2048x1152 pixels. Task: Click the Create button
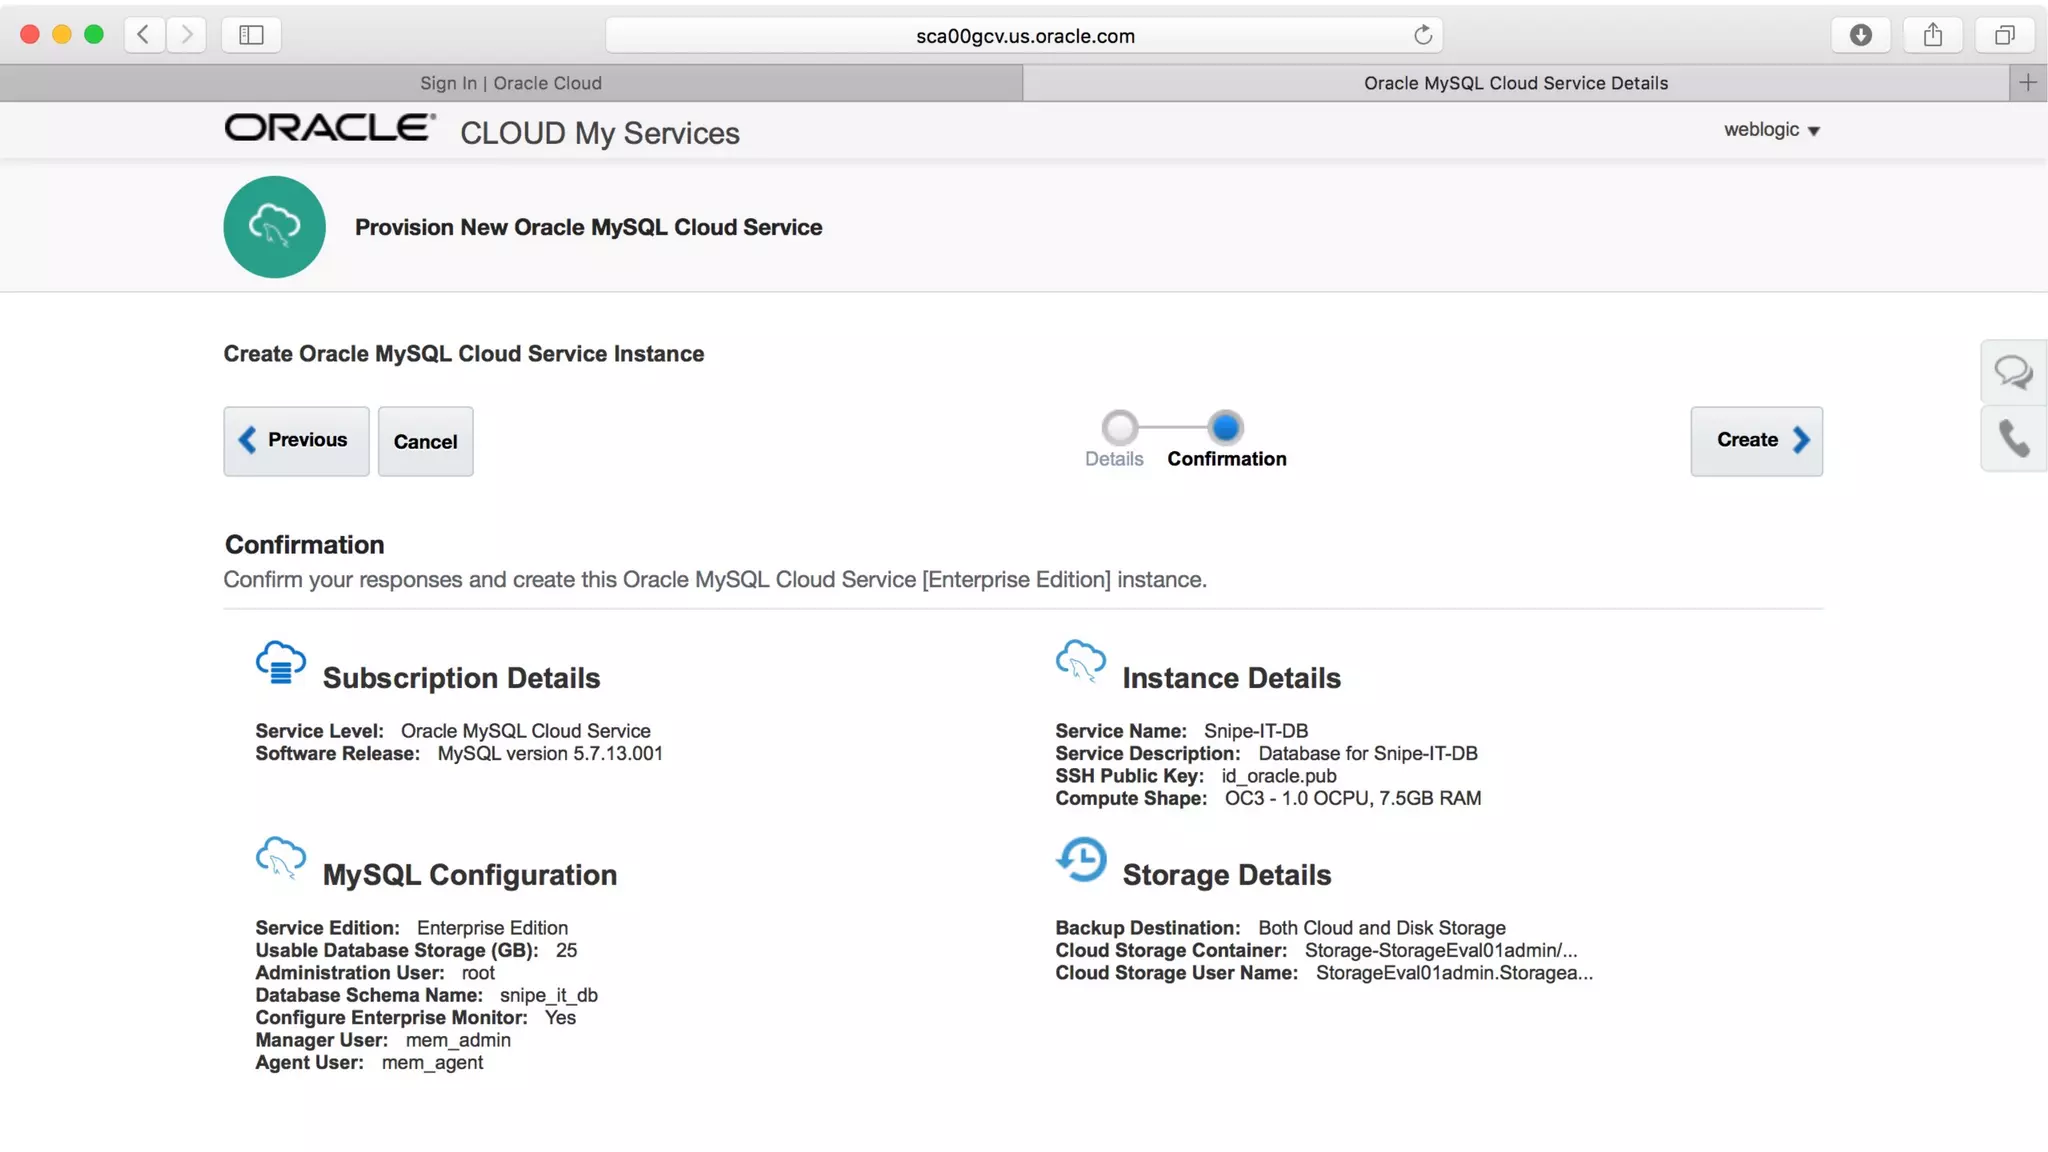[x=1756, y=441]
